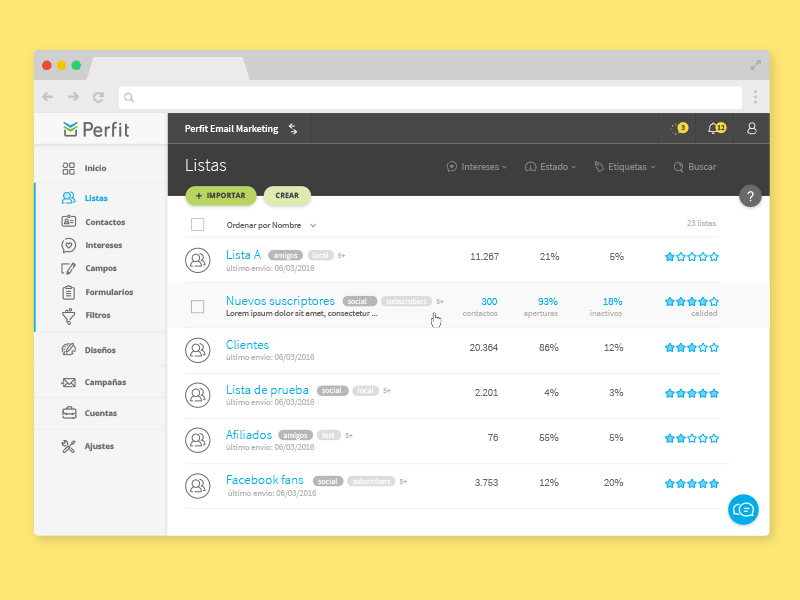The image size is (800, 600).
Task: Click the test tag on Afiliados
Action: click(x=328, y=435)
